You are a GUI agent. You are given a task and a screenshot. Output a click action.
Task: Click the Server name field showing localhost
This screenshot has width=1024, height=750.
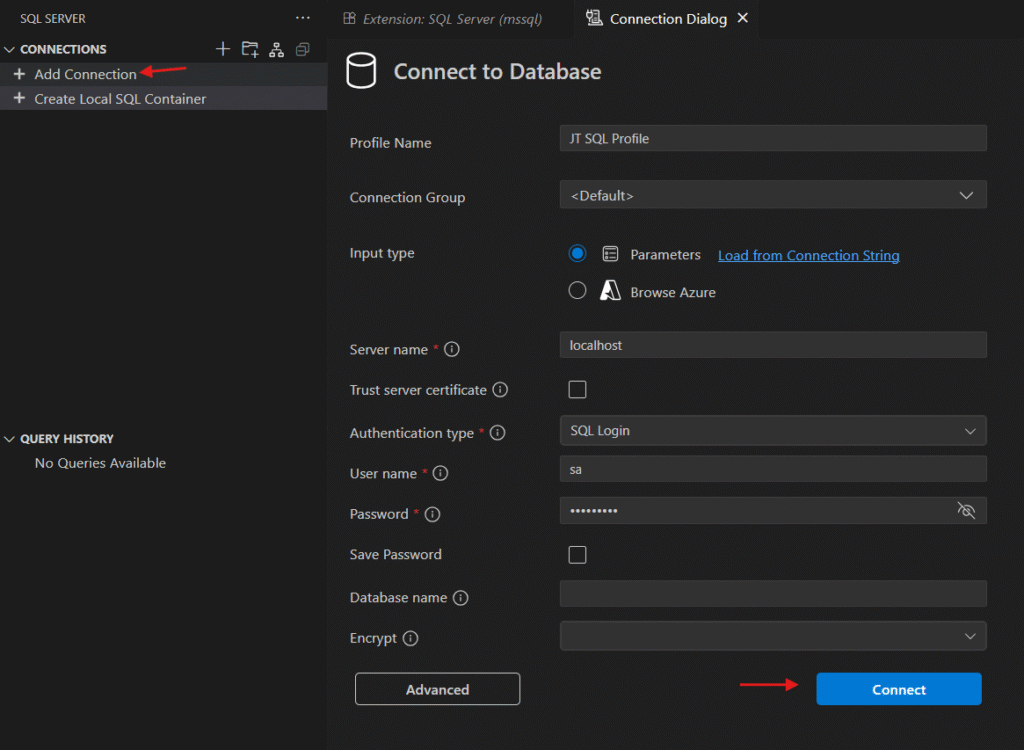(773, 345)
